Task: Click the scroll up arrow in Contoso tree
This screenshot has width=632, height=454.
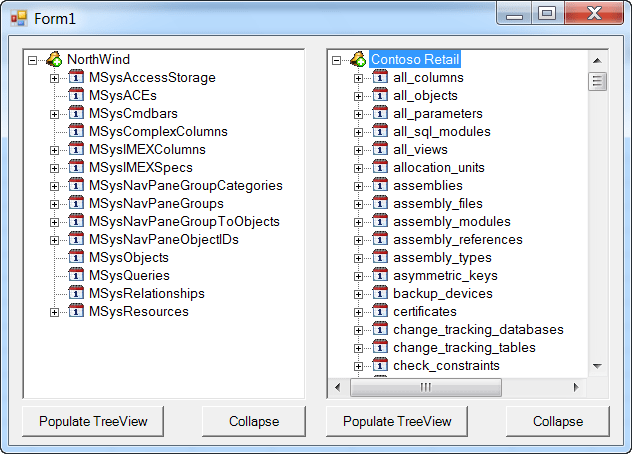Action: 597,61
